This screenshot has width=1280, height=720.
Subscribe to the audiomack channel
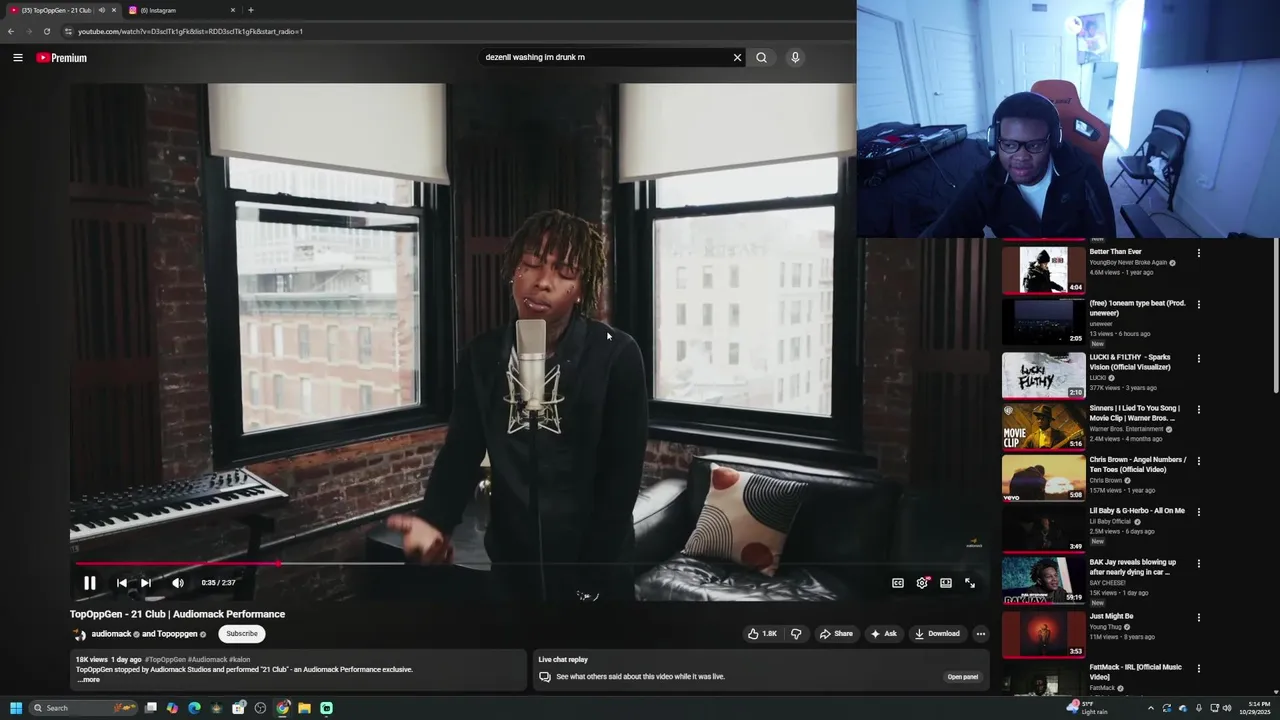click(241, 633)
